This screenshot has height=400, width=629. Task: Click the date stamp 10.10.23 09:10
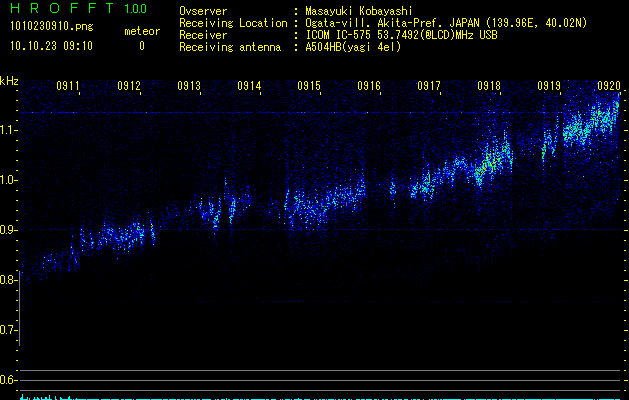point(51,46)
